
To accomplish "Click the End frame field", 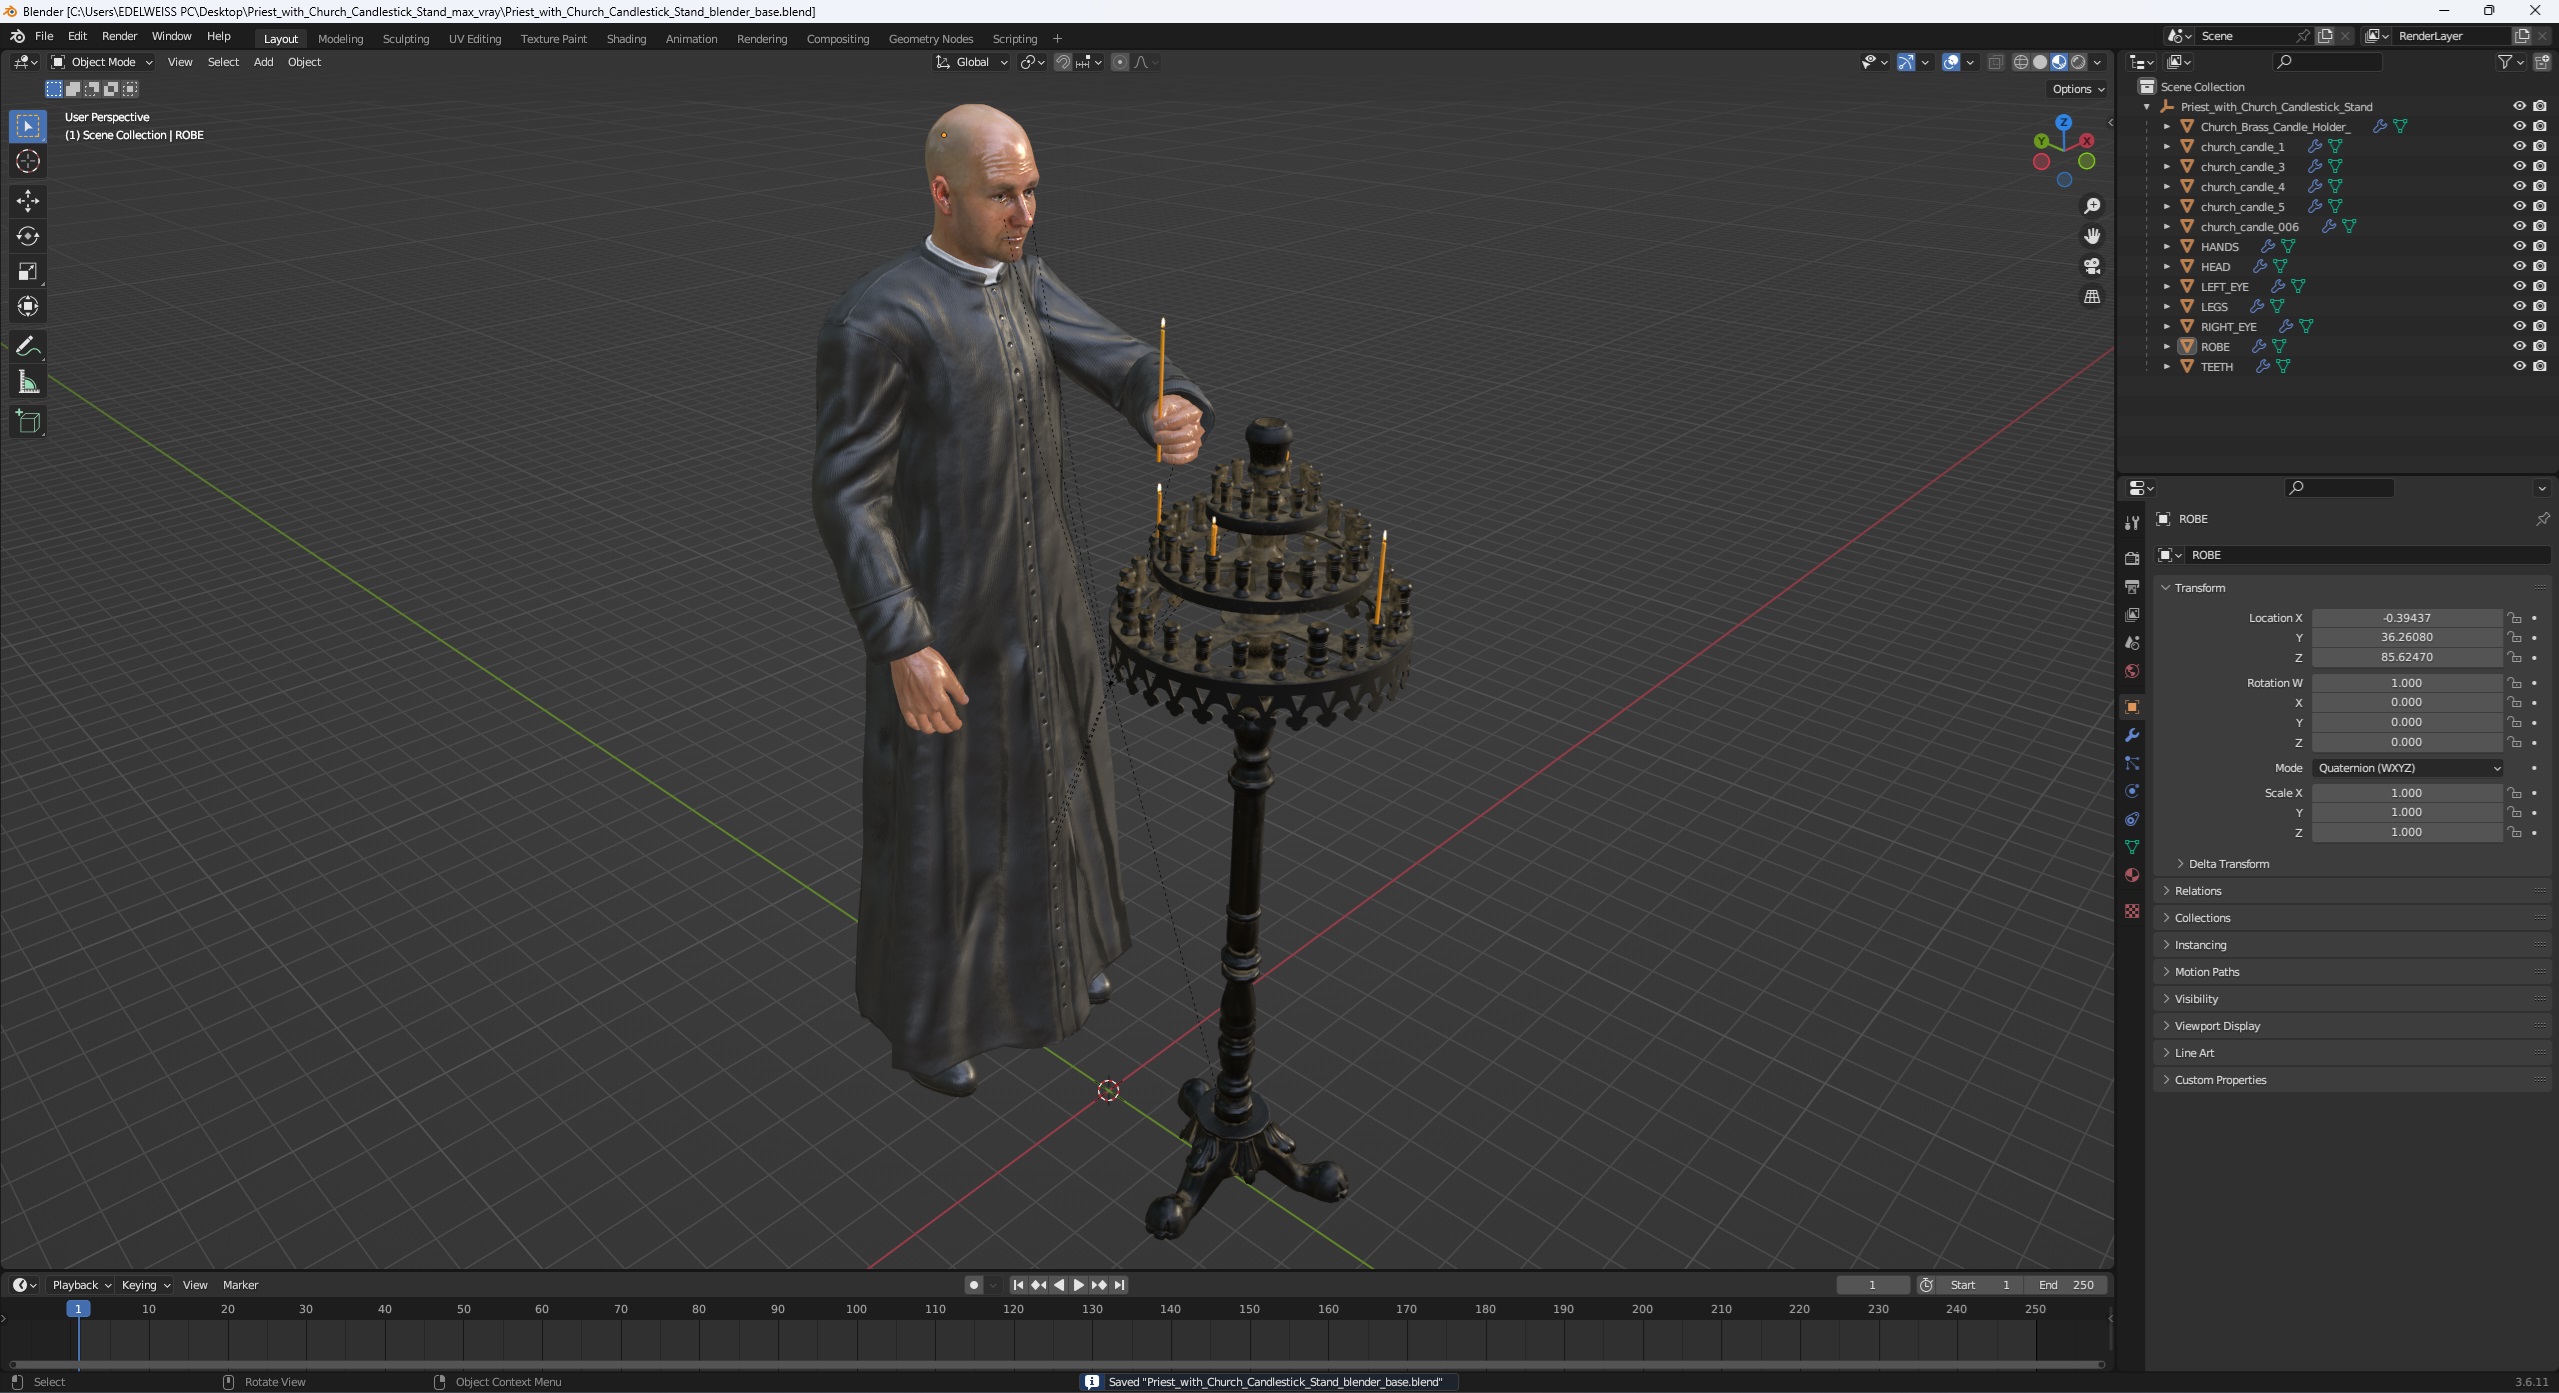I will pyautogui.click(x=2066, y=1285).
